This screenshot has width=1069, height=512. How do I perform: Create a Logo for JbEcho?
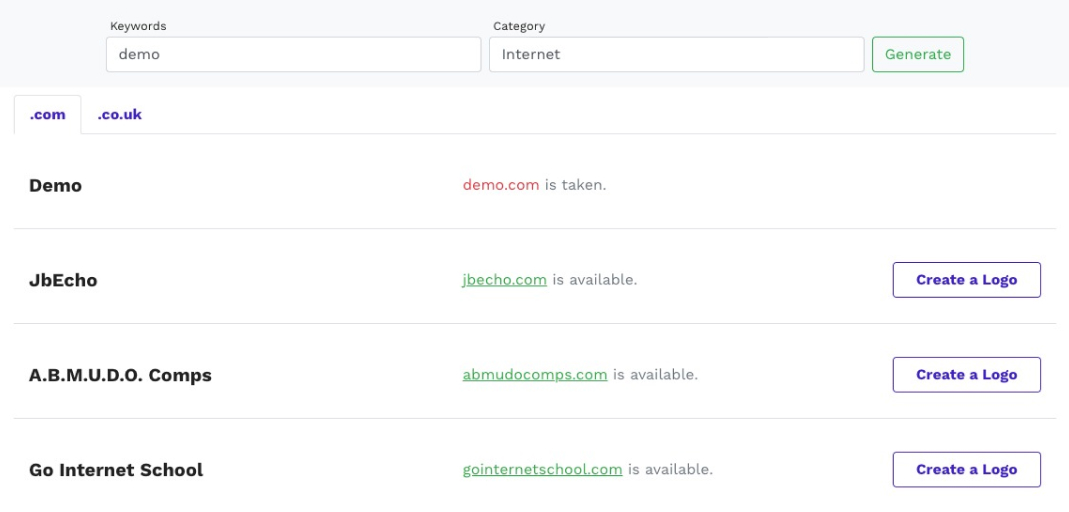966,280
